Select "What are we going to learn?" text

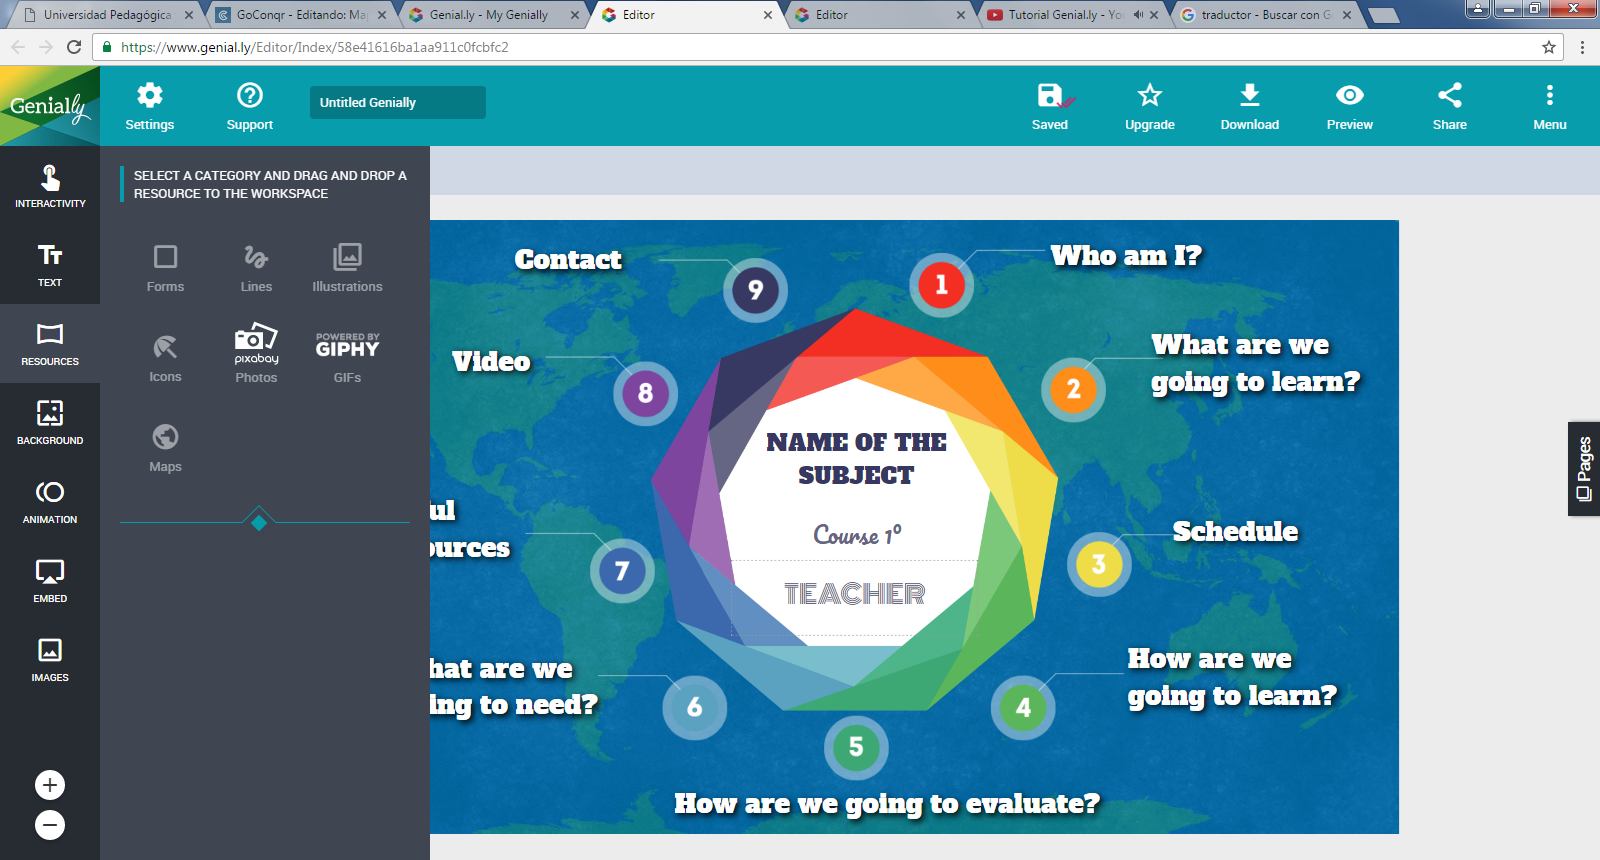(1255, 363)
